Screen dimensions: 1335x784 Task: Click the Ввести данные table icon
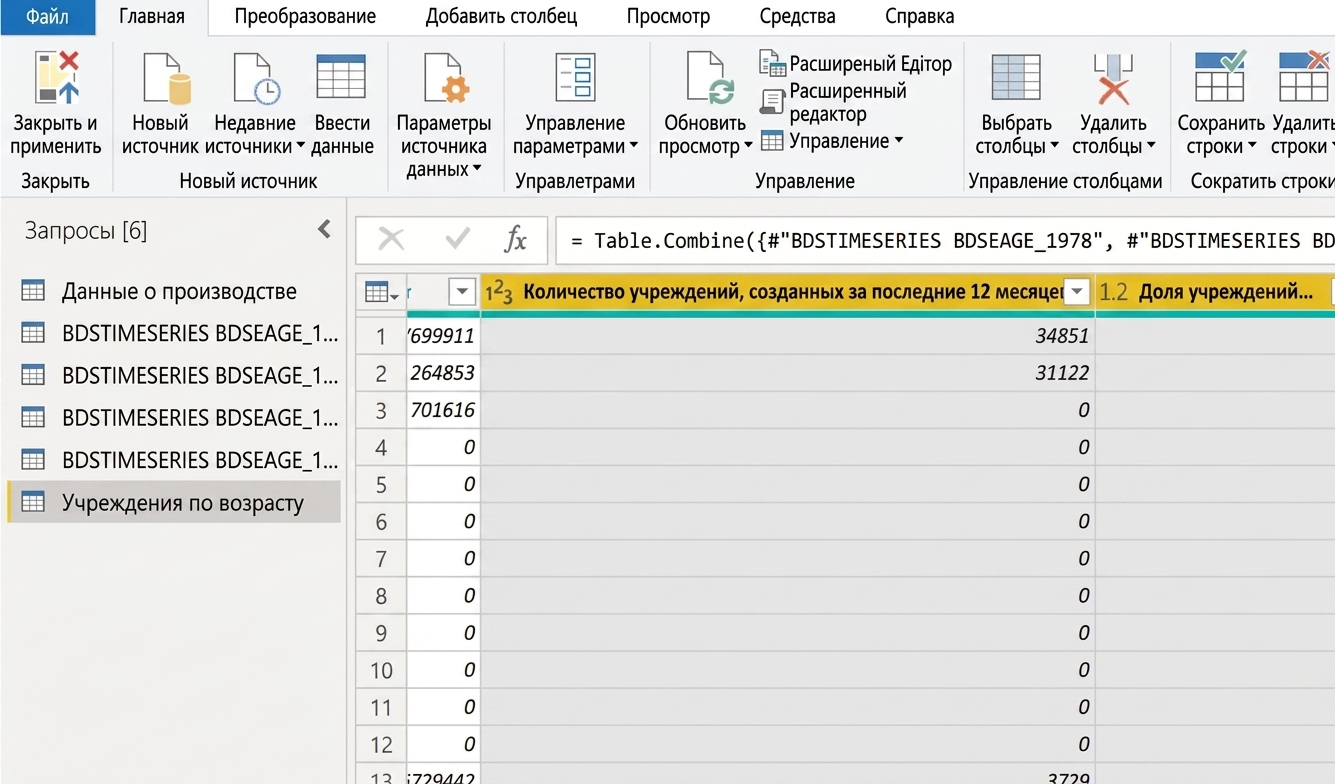click(341, 77)
